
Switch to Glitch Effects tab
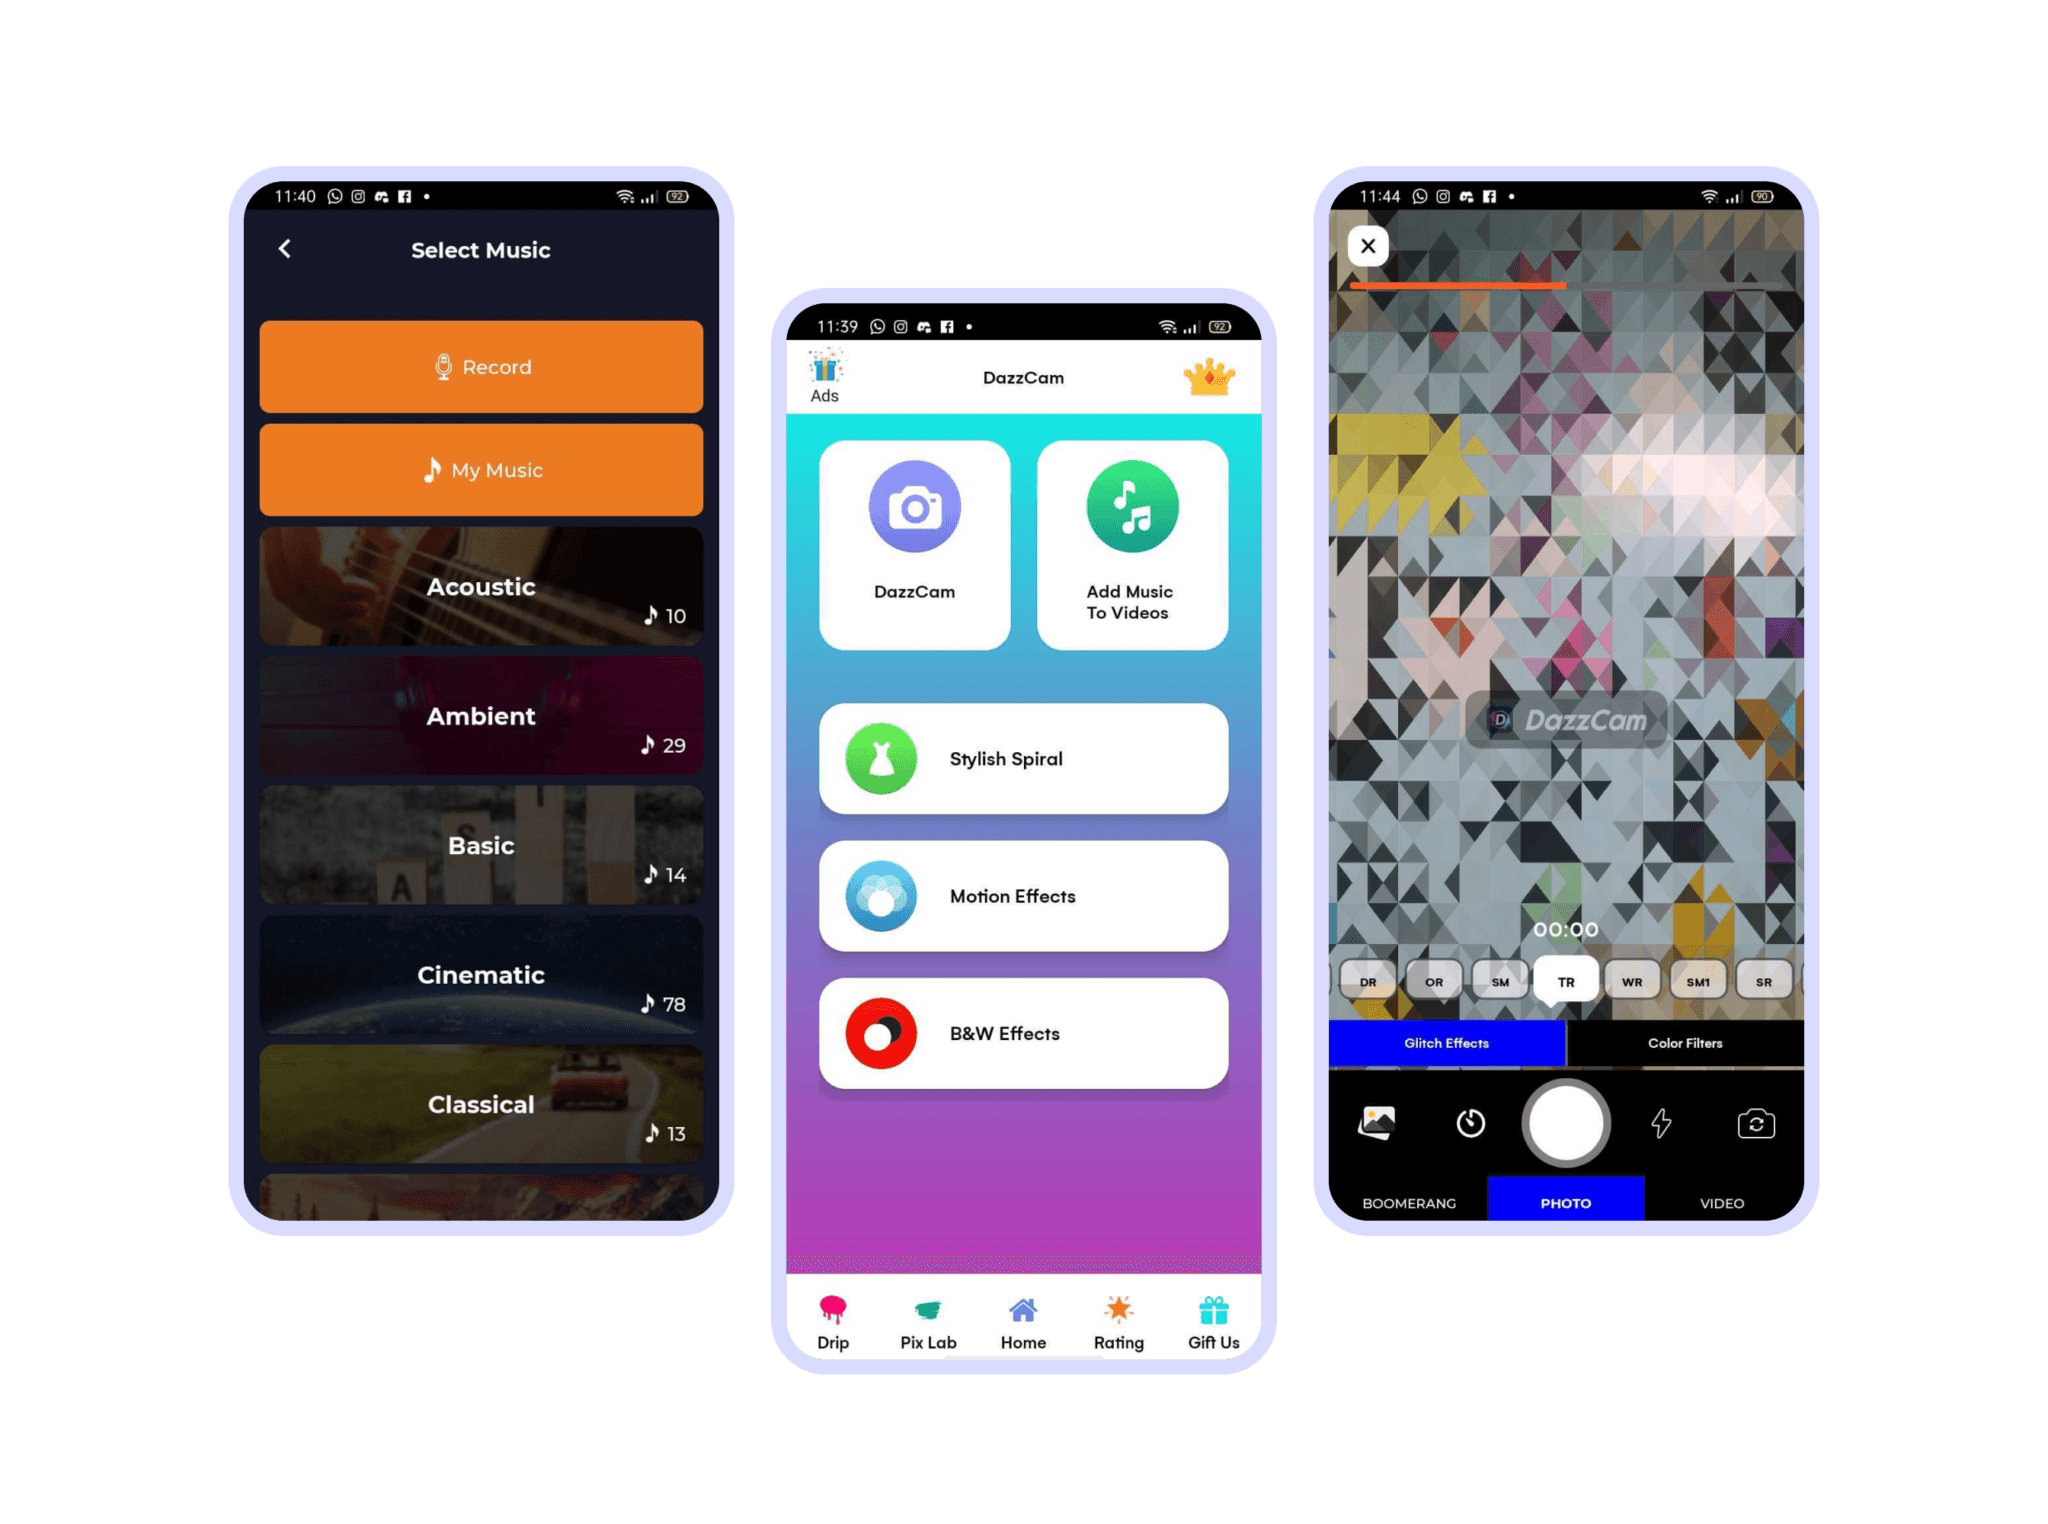pyautogui.click(x=1450, y=1042)
